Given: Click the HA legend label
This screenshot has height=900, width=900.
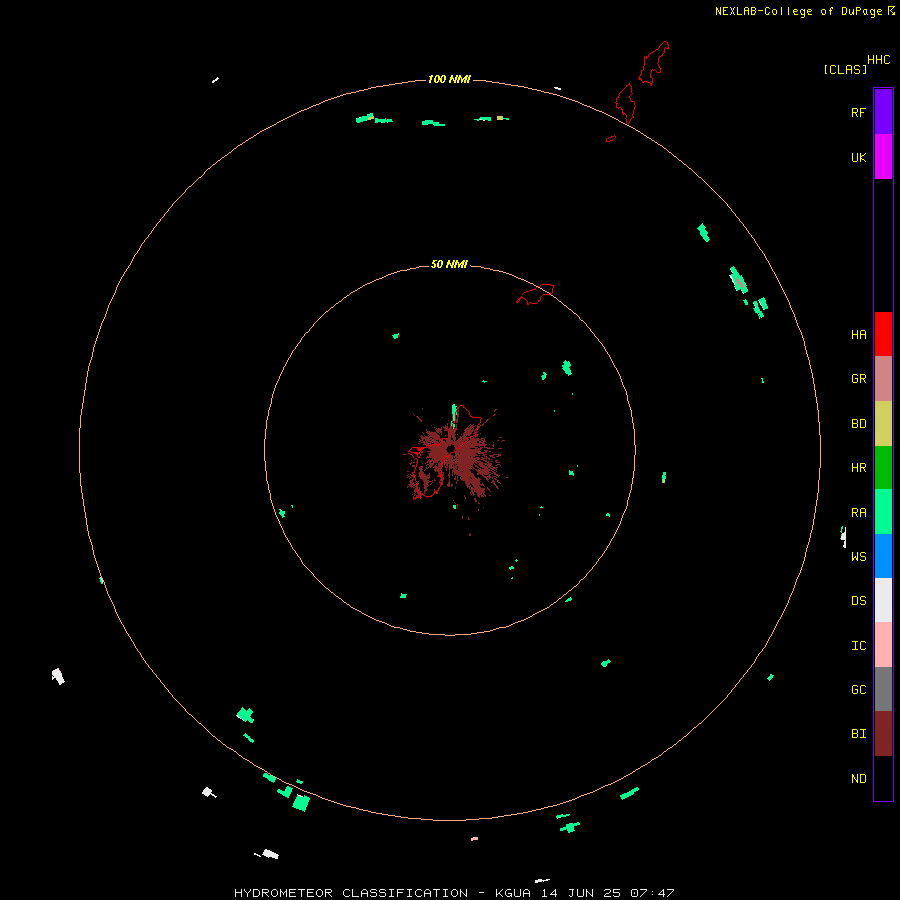Looking at the screenshot, I should click(858, 335).
